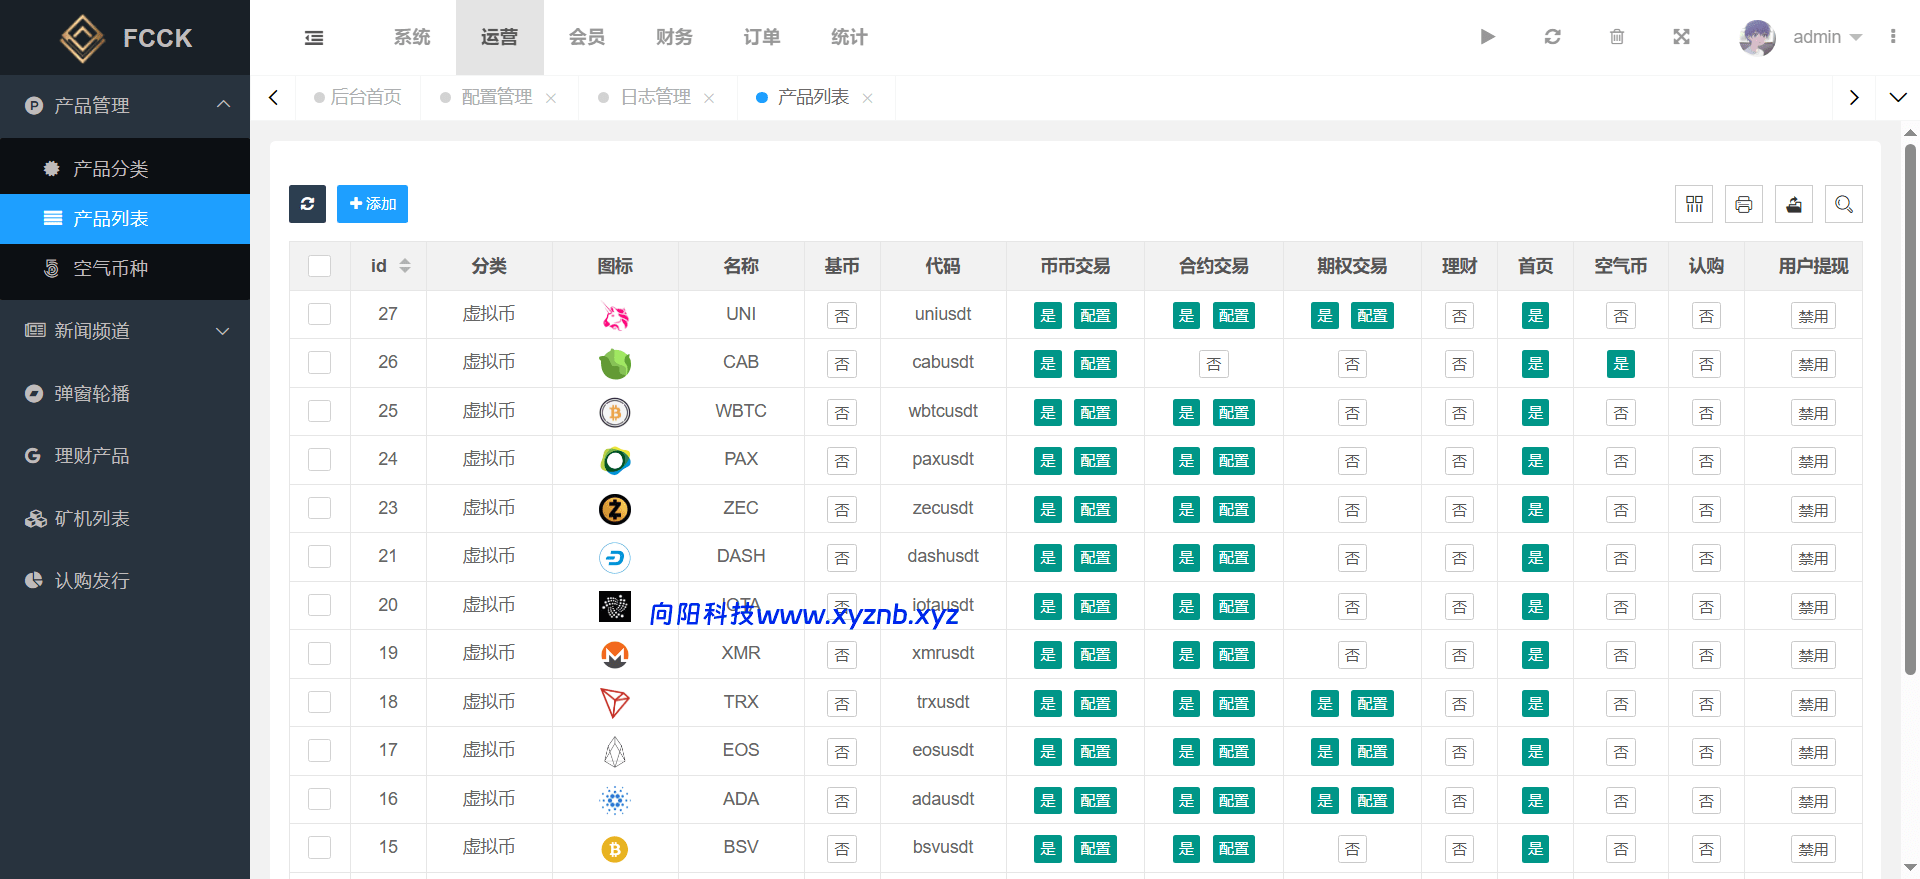Viewport: 1920px width, 879px height.
Task: Open the 财务 top menu
Action: point(674,37)
